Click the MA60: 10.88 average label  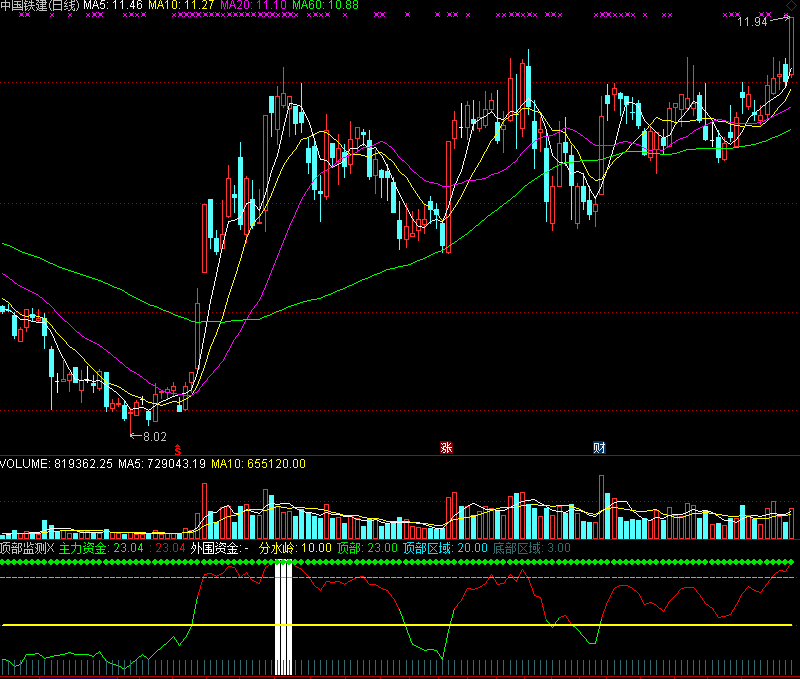(326, 5)
